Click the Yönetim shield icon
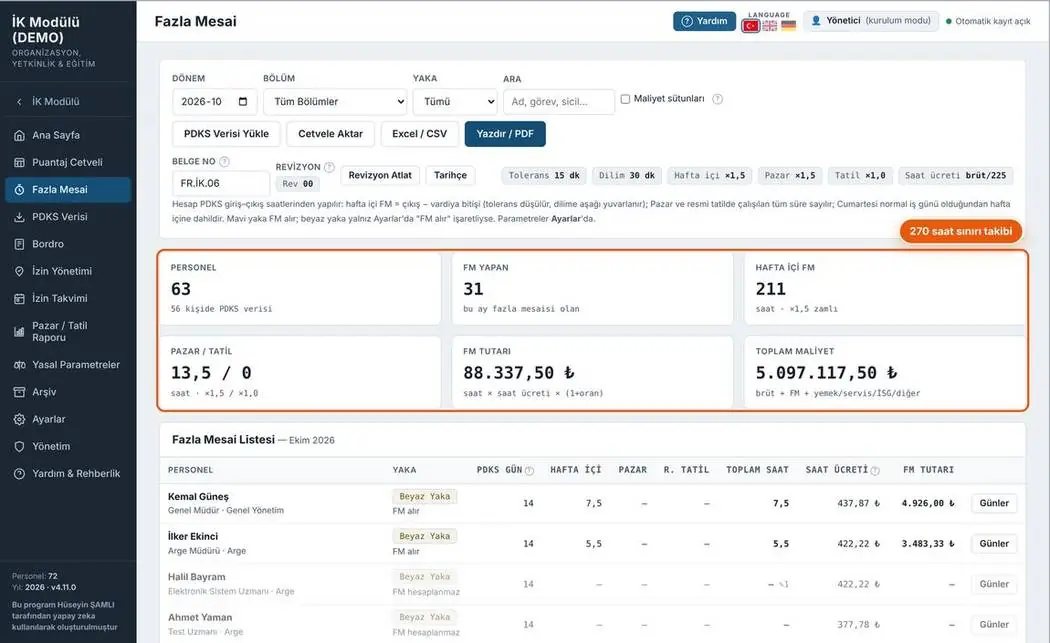 [x=19, y=447]
